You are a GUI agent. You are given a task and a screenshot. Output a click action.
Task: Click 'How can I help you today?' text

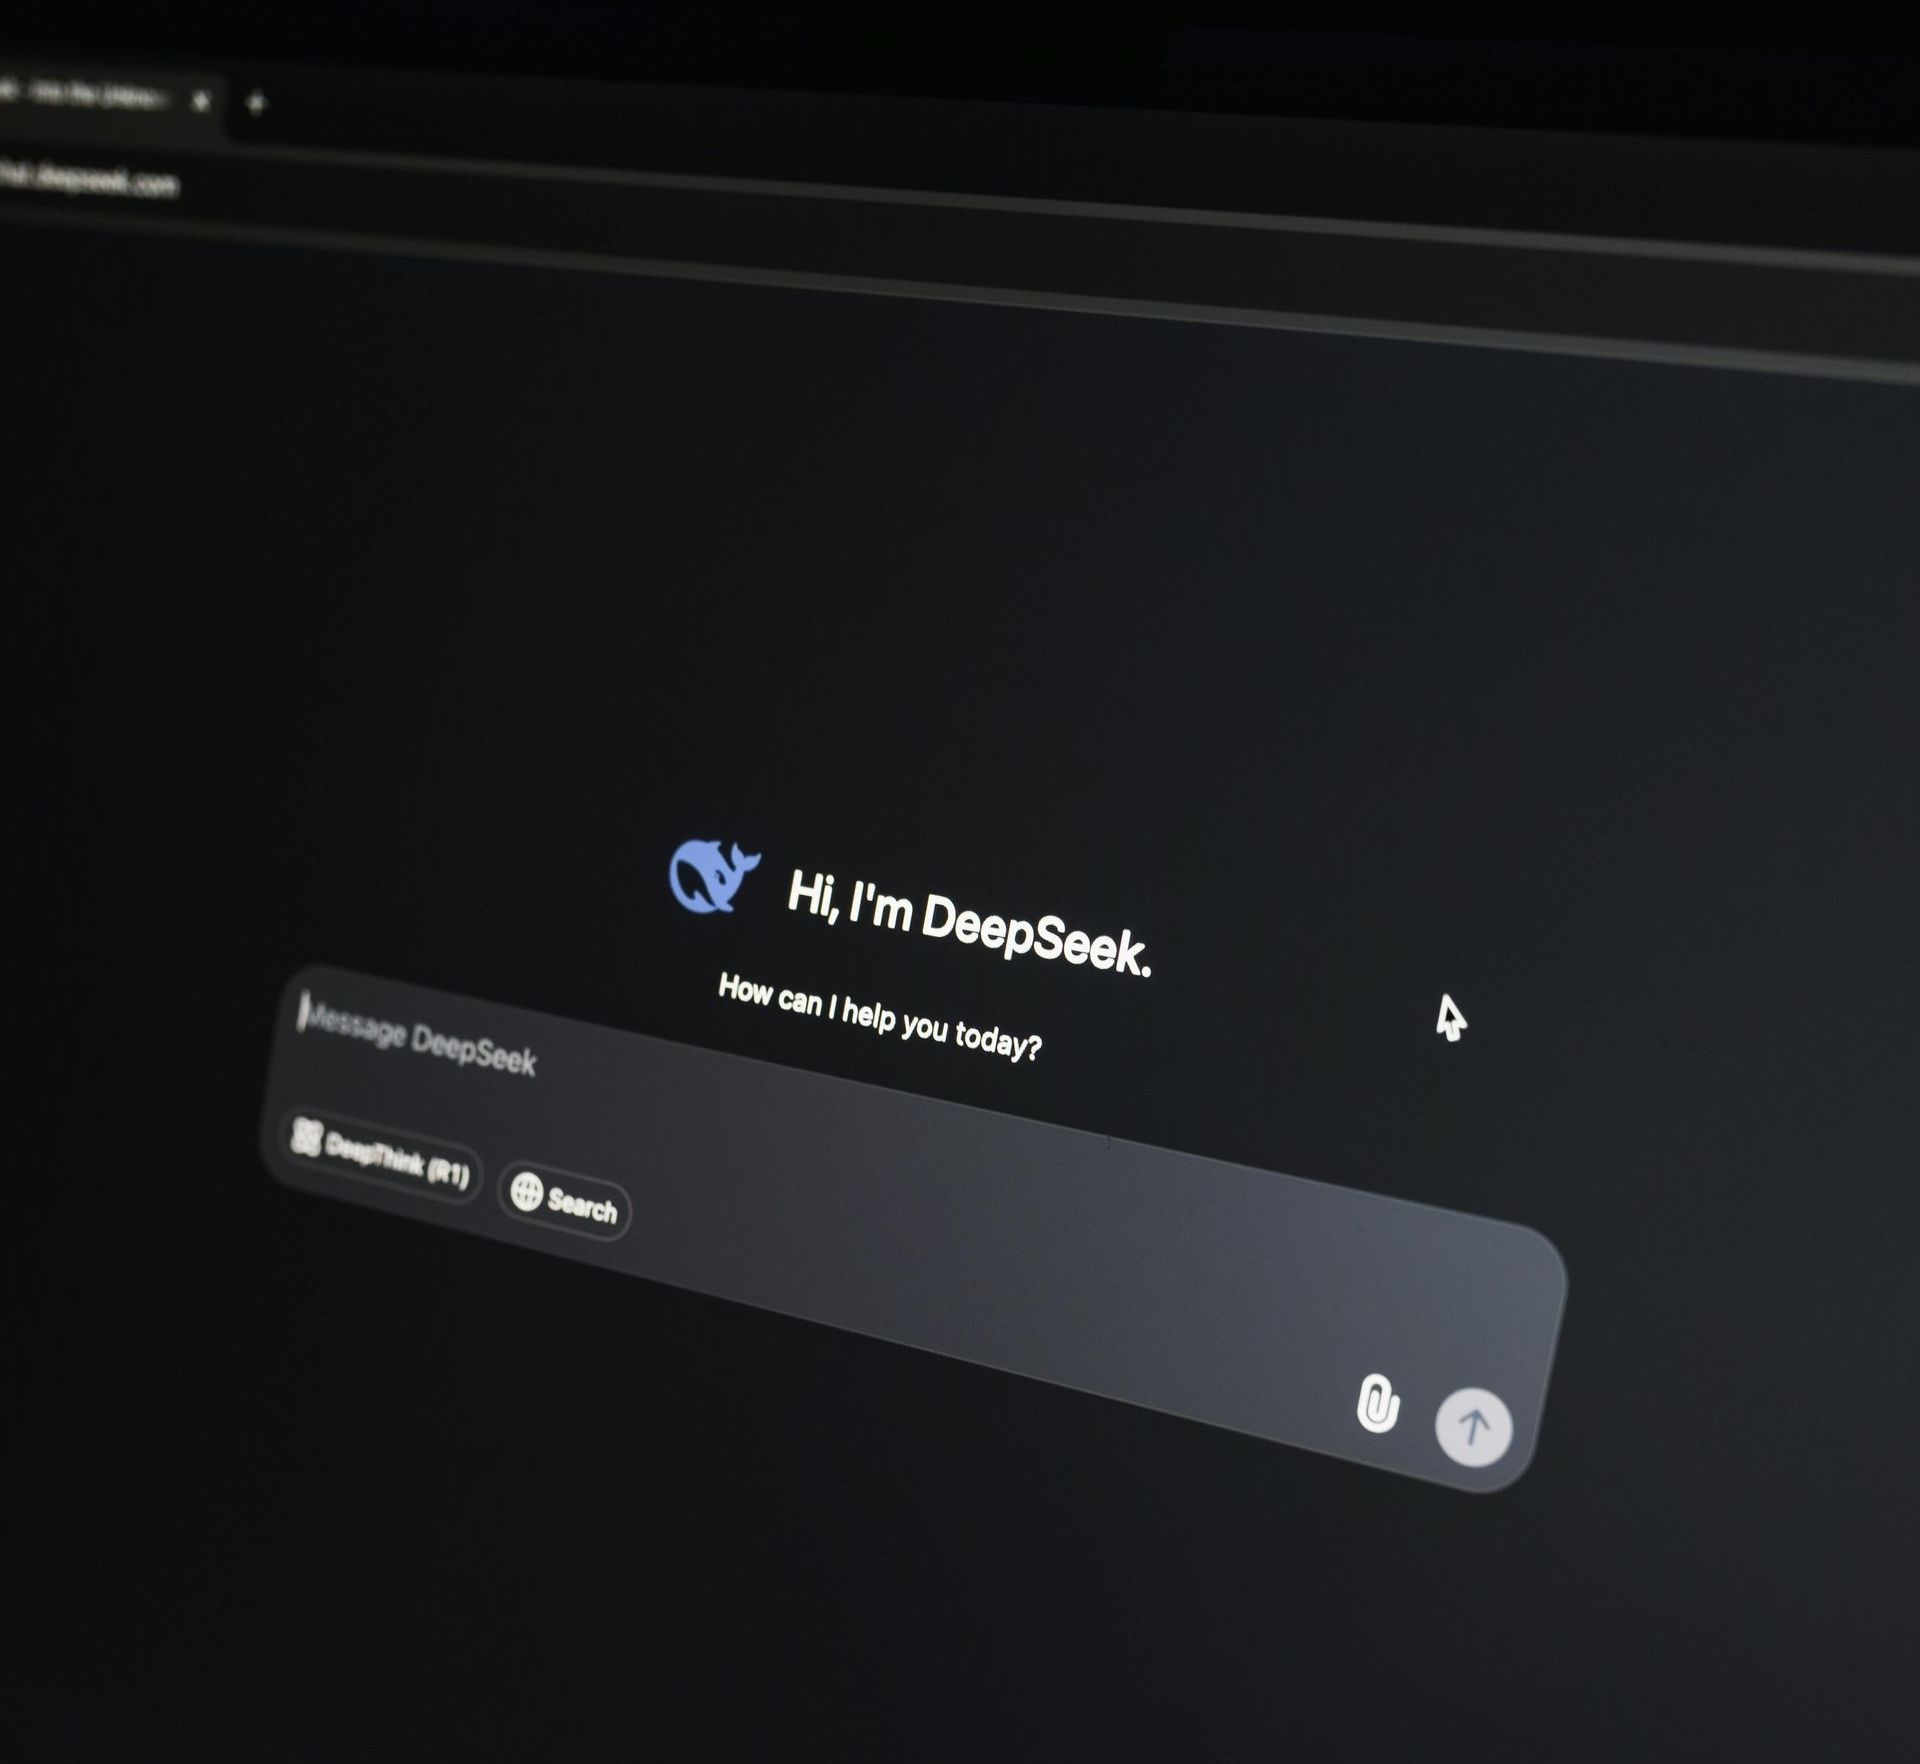pyautogui.click(x=880, y=1017)
